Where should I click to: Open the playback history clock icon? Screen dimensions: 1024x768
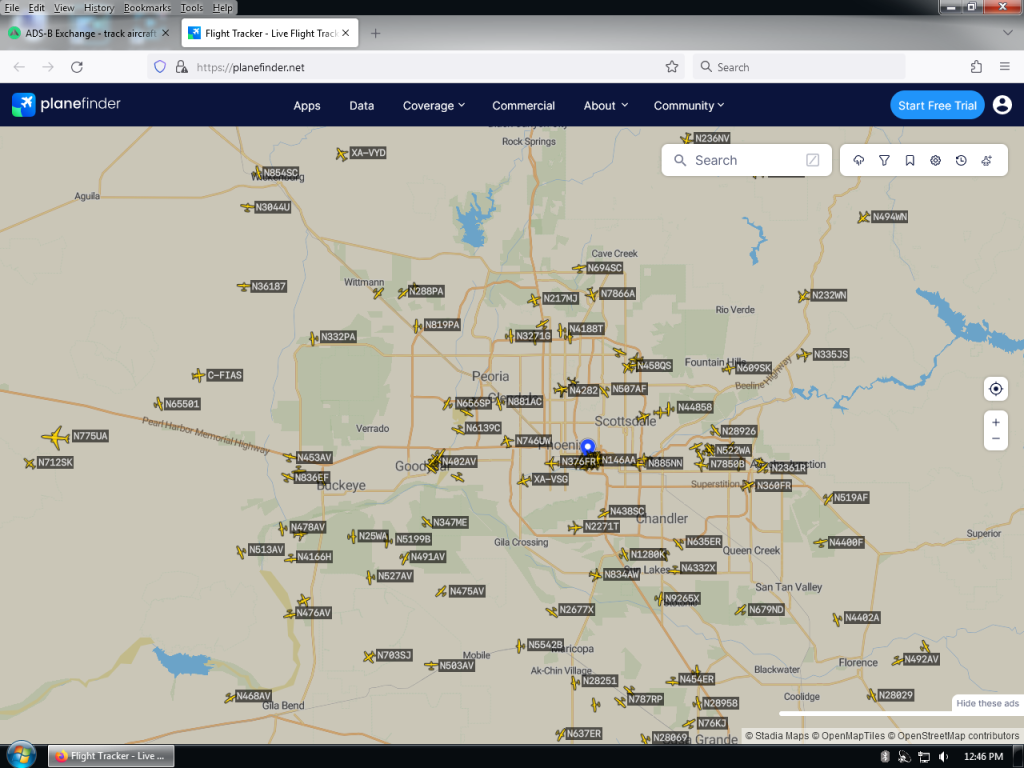pyautogui.click(x=961, y=160)
